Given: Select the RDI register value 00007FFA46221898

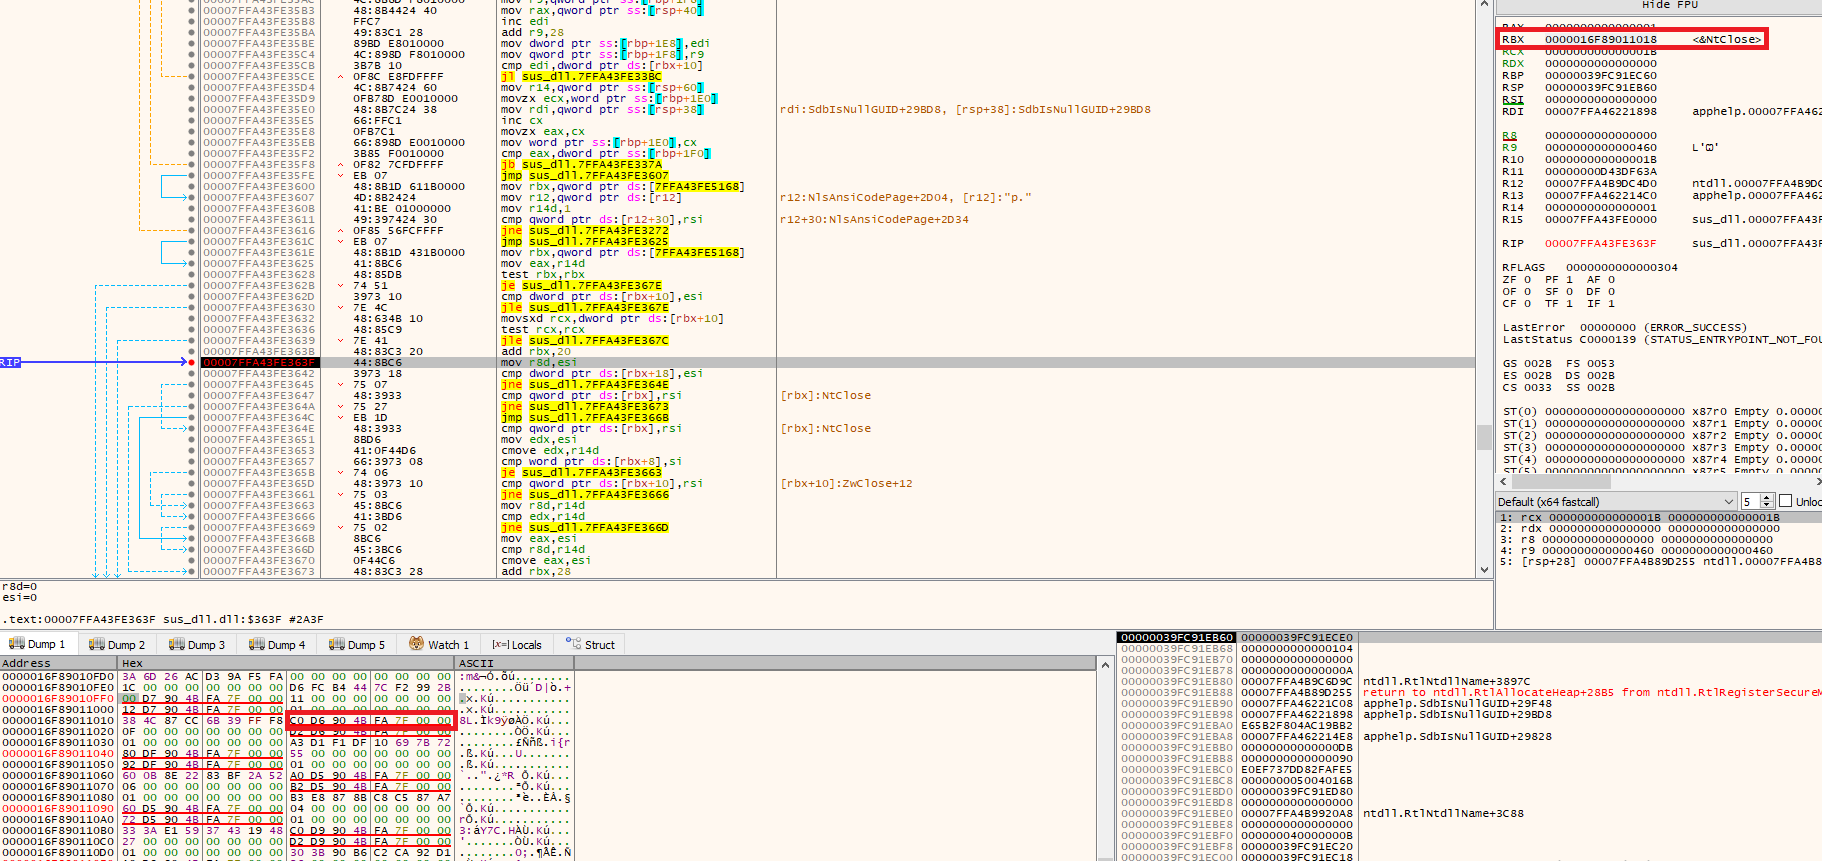Looking at the screenshot, I should (1600, 111).
